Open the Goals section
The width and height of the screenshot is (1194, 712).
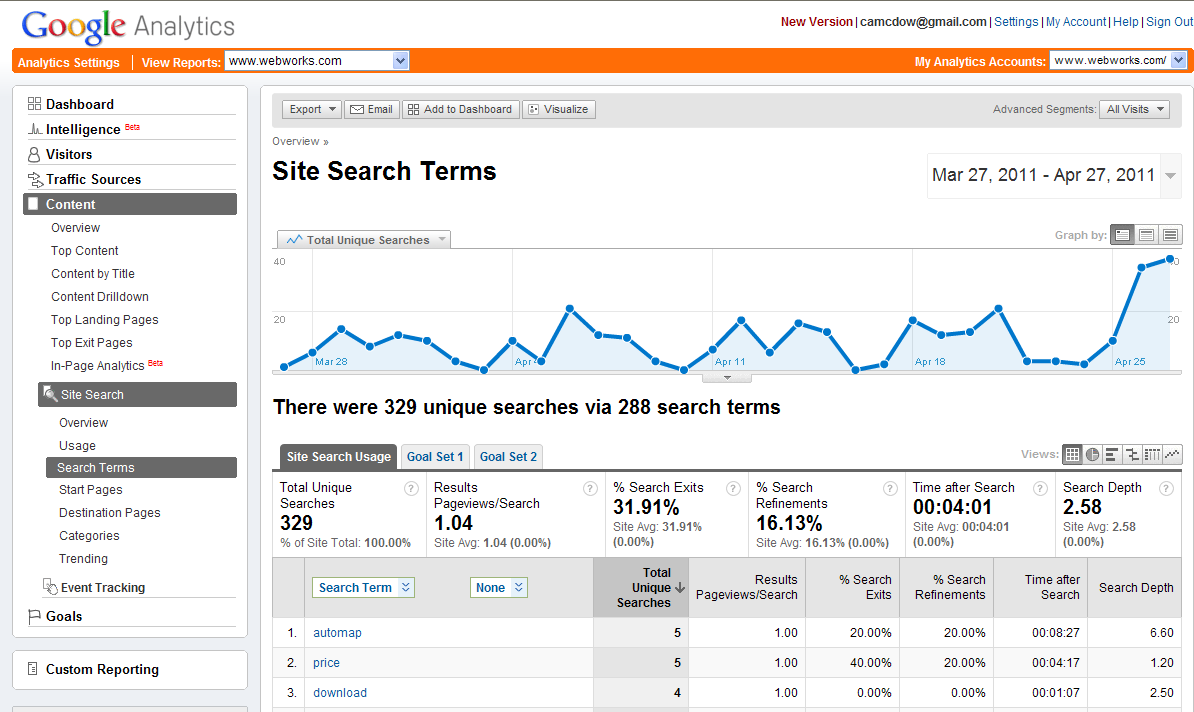[63, 616]
